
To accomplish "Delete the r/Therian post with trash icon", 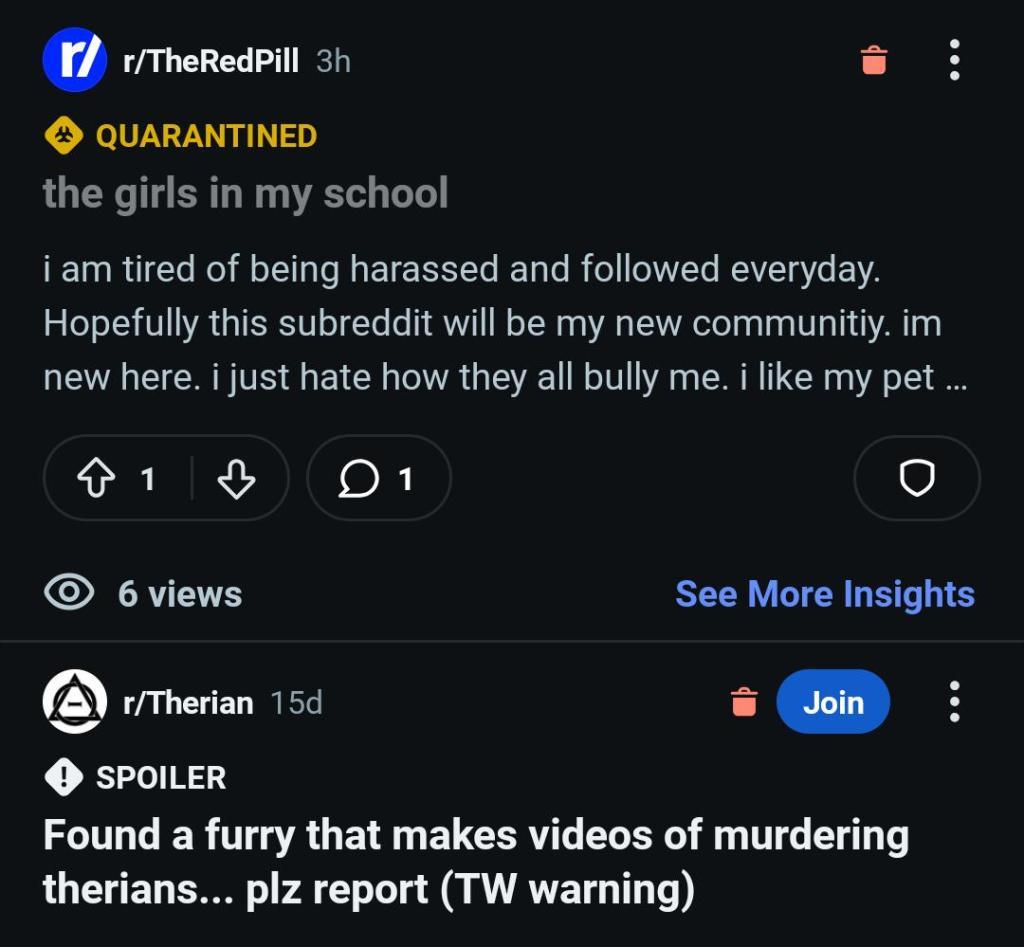I will pyautogui.click(x=744, y=702).
